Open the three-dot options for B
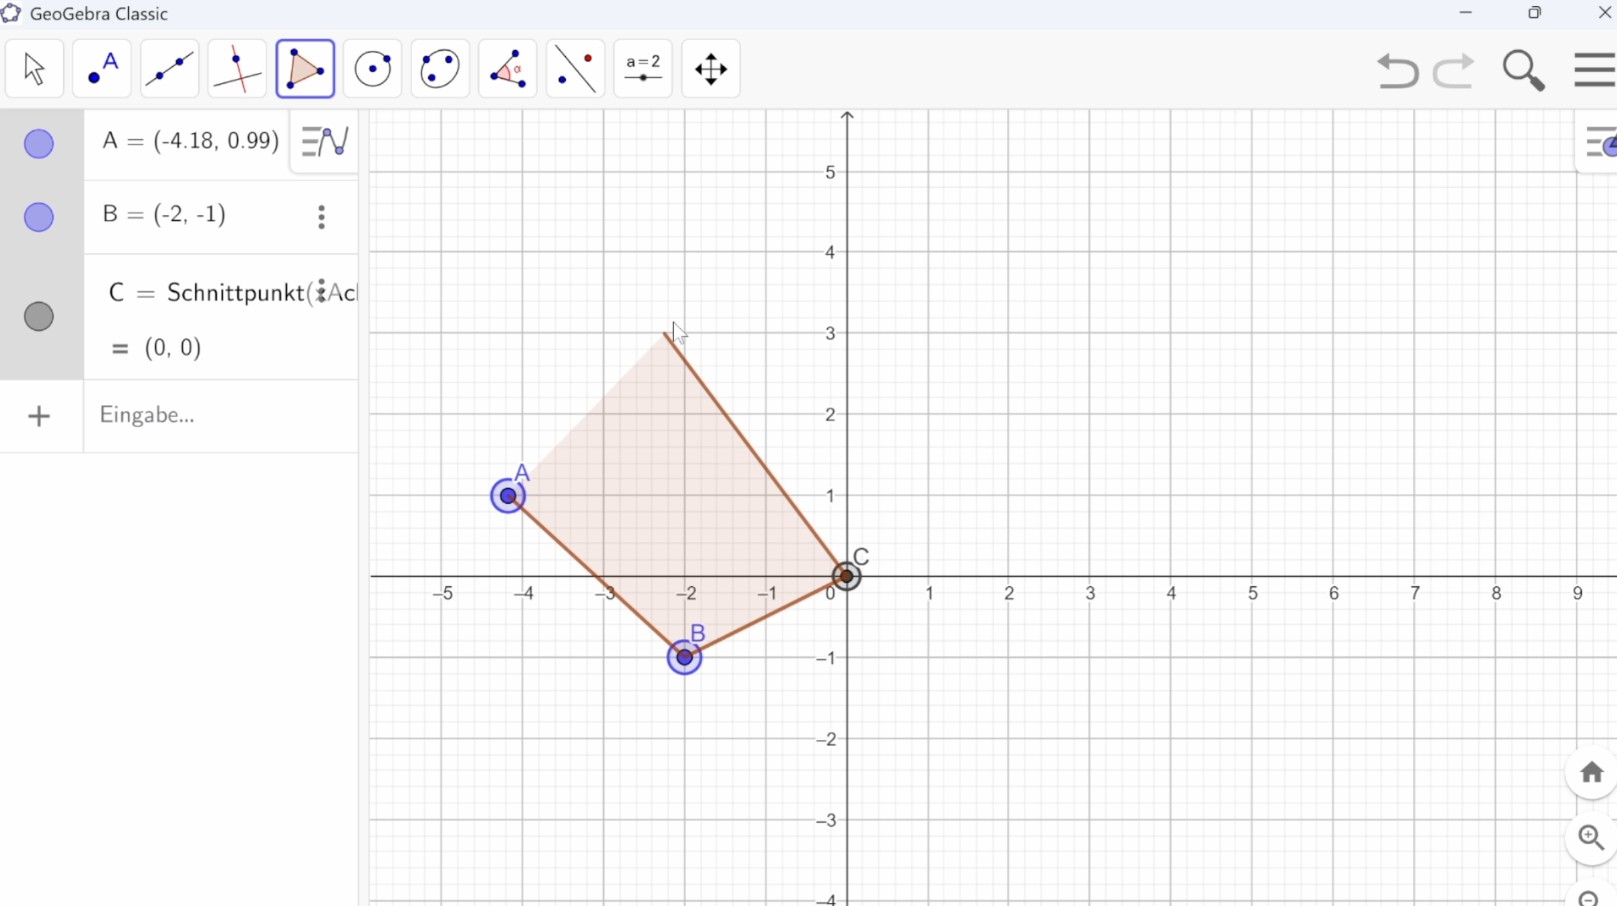 [321, 217]
